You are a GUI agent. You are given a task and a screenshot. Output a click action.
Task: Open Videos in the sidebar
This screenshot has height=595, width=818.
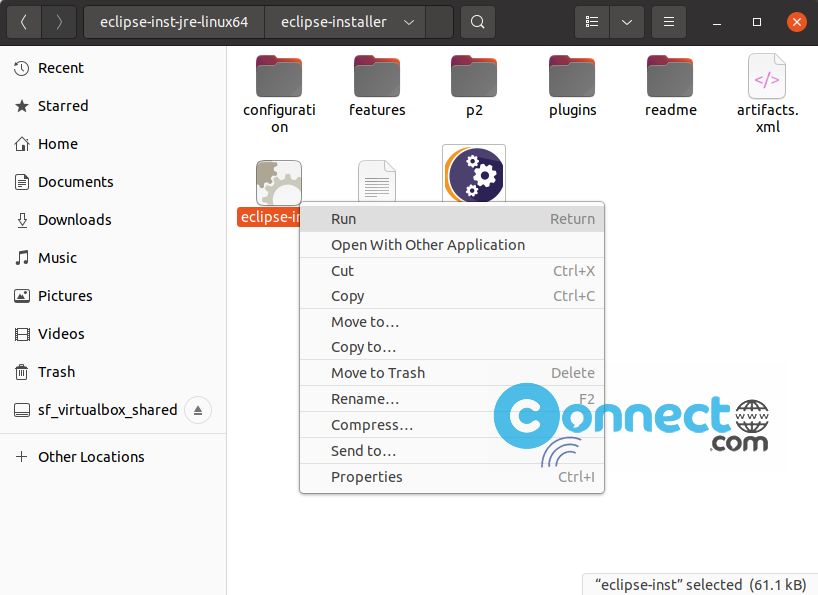[113, 334]
